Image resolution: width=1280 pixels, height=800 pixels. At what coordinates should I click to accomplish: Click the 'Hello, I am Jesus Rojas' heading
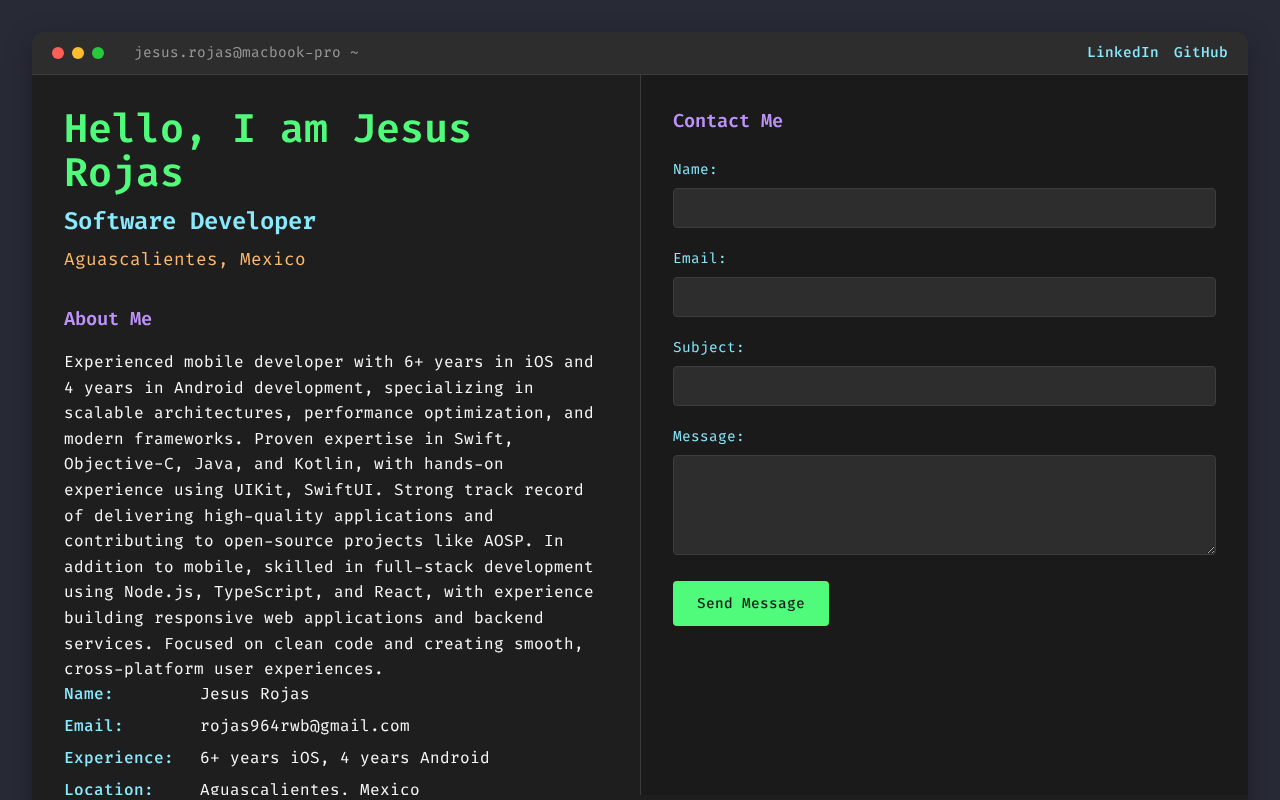click(x=268, y=151)
